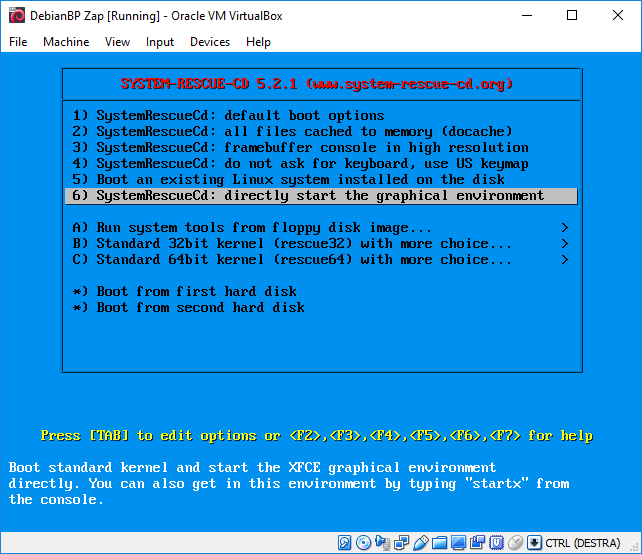Click the CPU virtualization status icon
Image resolution: width=642 pixels, height=554 pixels.
coord(496,543)
